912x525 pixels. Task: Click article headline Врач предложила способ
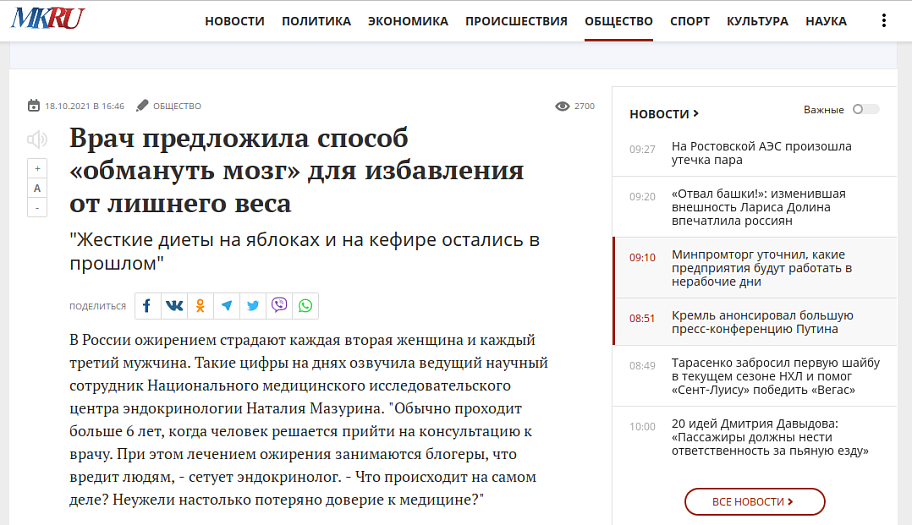coord(297,170)
